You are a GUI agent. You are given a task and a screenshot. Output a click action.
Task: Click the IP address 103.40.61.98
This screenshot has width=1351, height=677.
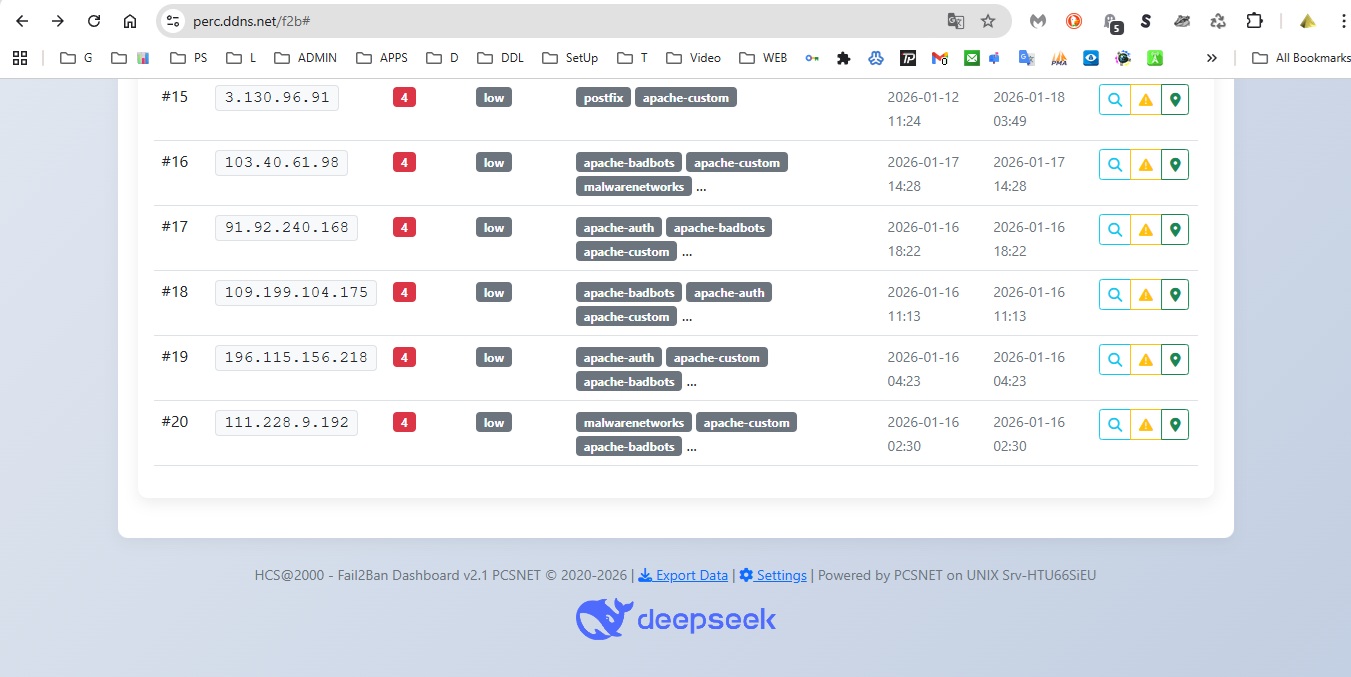281,163
